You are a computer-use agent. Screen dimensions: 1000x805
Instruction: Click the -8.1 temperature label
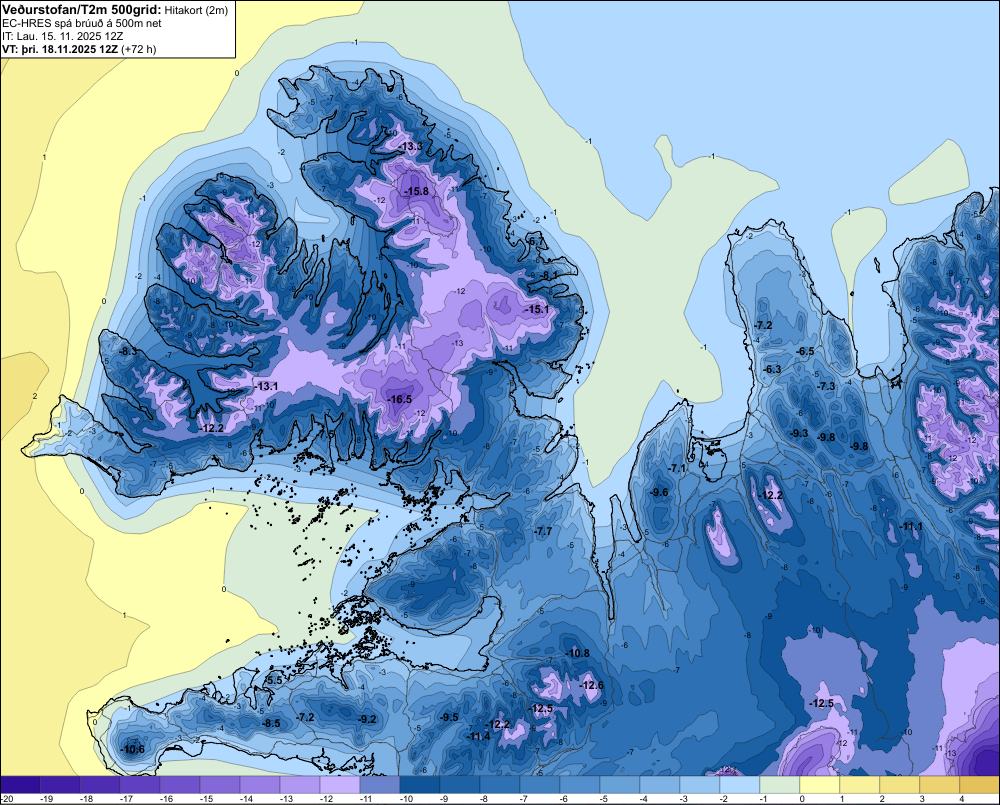tap(550, 276)
